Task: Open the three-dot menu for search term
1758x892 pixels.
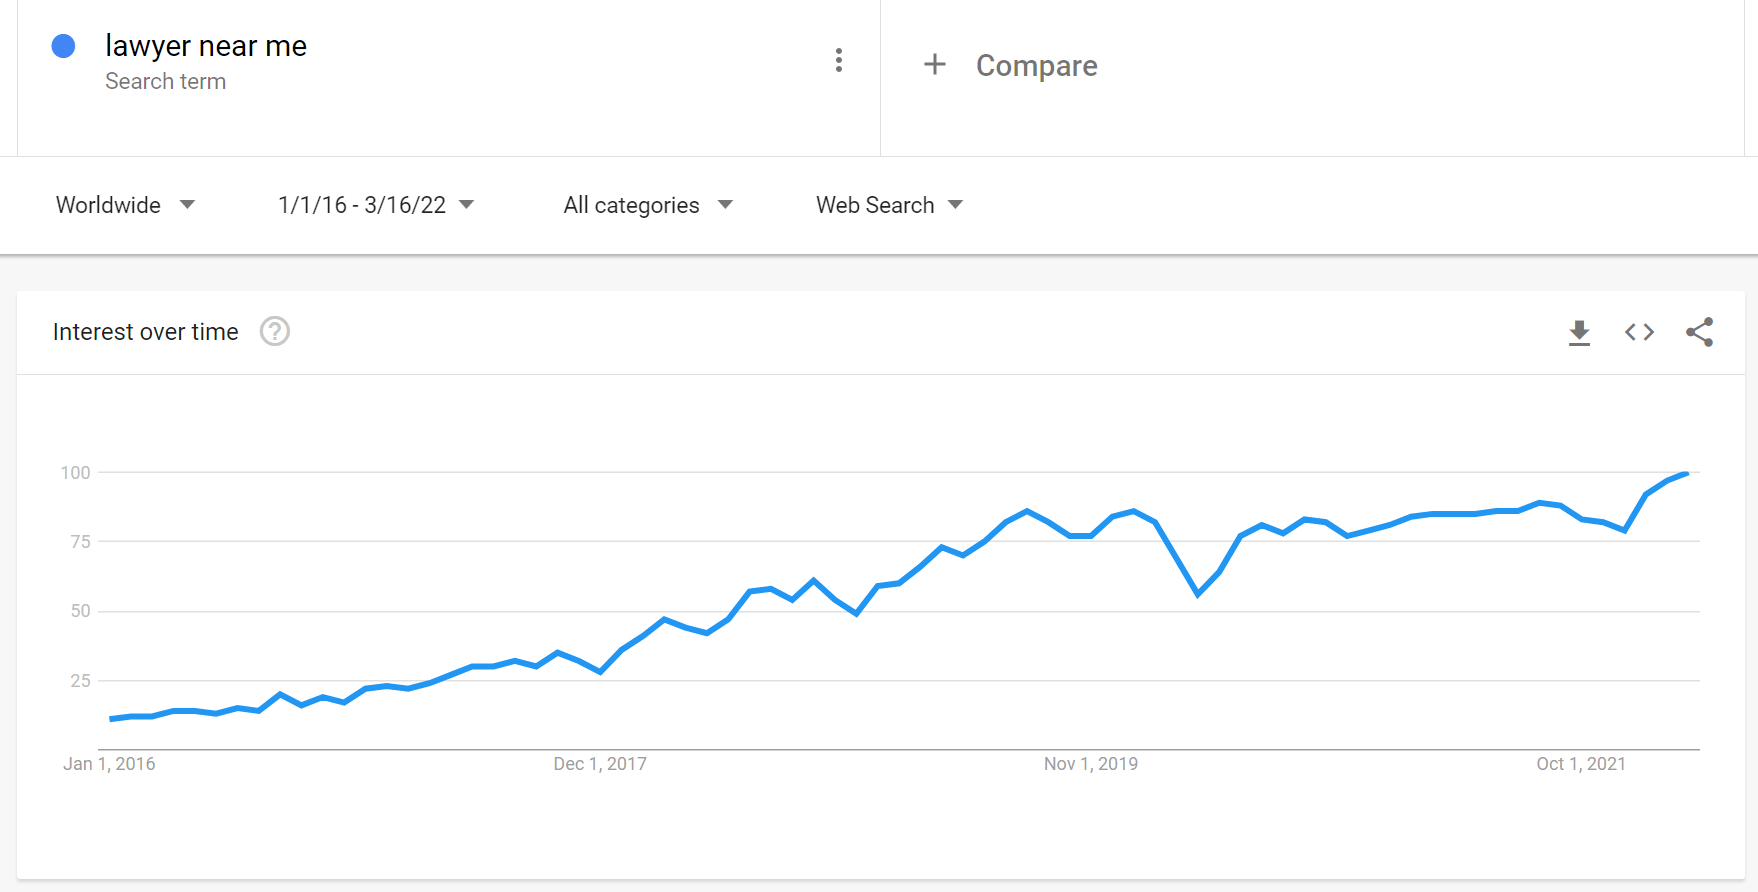Action: (x=838, y=60)
